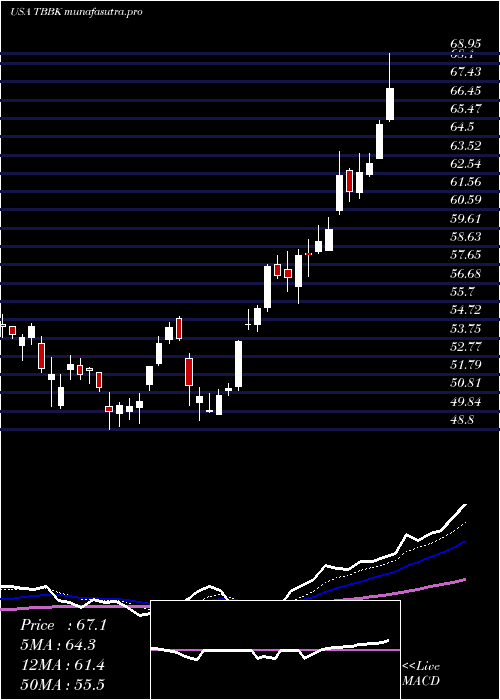Screen dimensions: 500x700
Task: Click the 65.47 price axis label
Action: [x=466, y=108]
